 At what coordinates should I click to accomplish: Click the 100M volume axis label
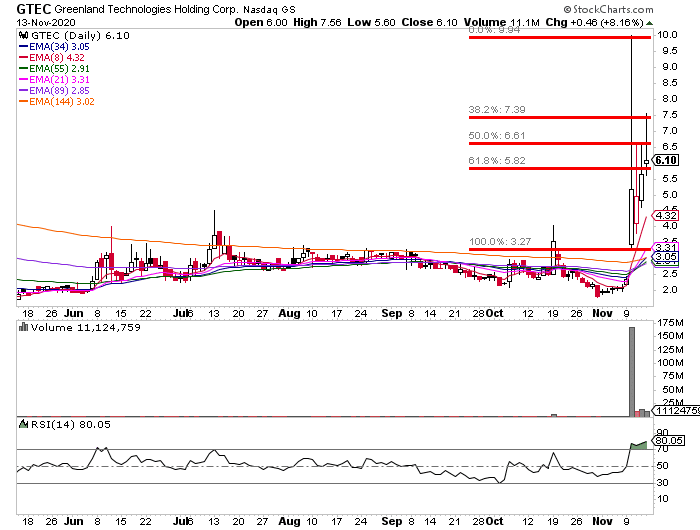(670, 363)
